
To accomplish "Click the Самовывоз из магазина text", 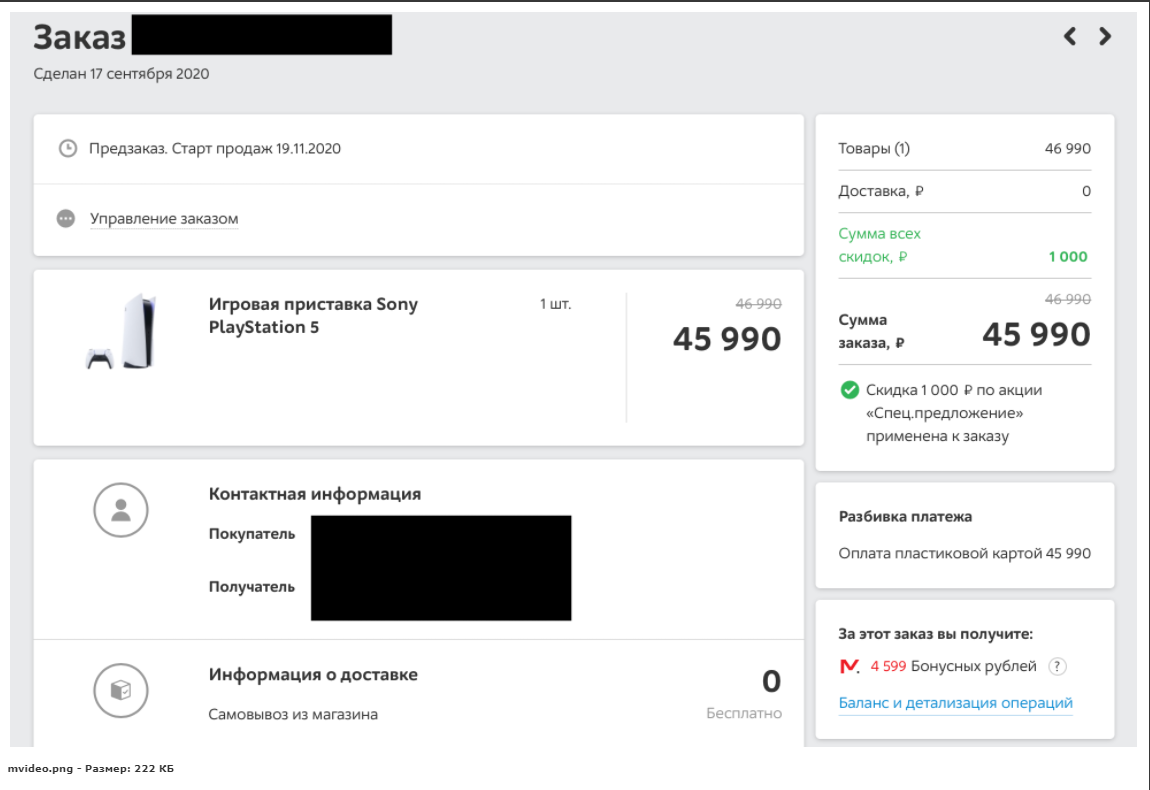I will coord(293,715).
